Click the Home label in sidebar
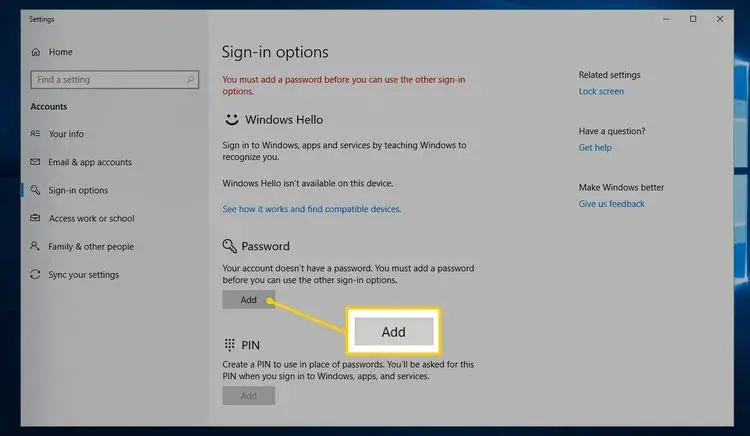Screen dimensions: 750x436 pyautogui.click(x=60, y=52)
